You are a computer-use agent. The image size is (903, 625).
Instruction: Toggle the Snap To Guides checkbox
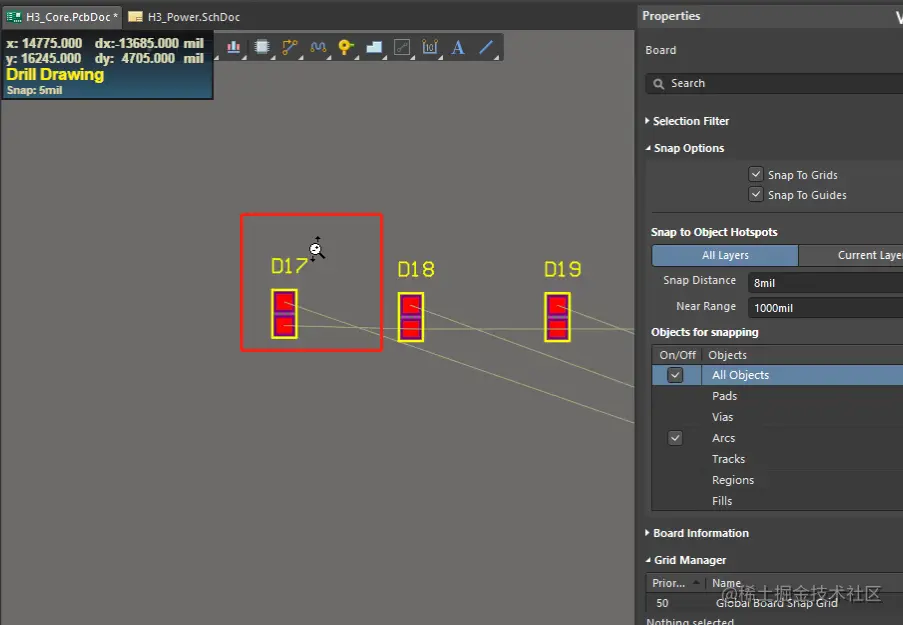click(756, 194)
